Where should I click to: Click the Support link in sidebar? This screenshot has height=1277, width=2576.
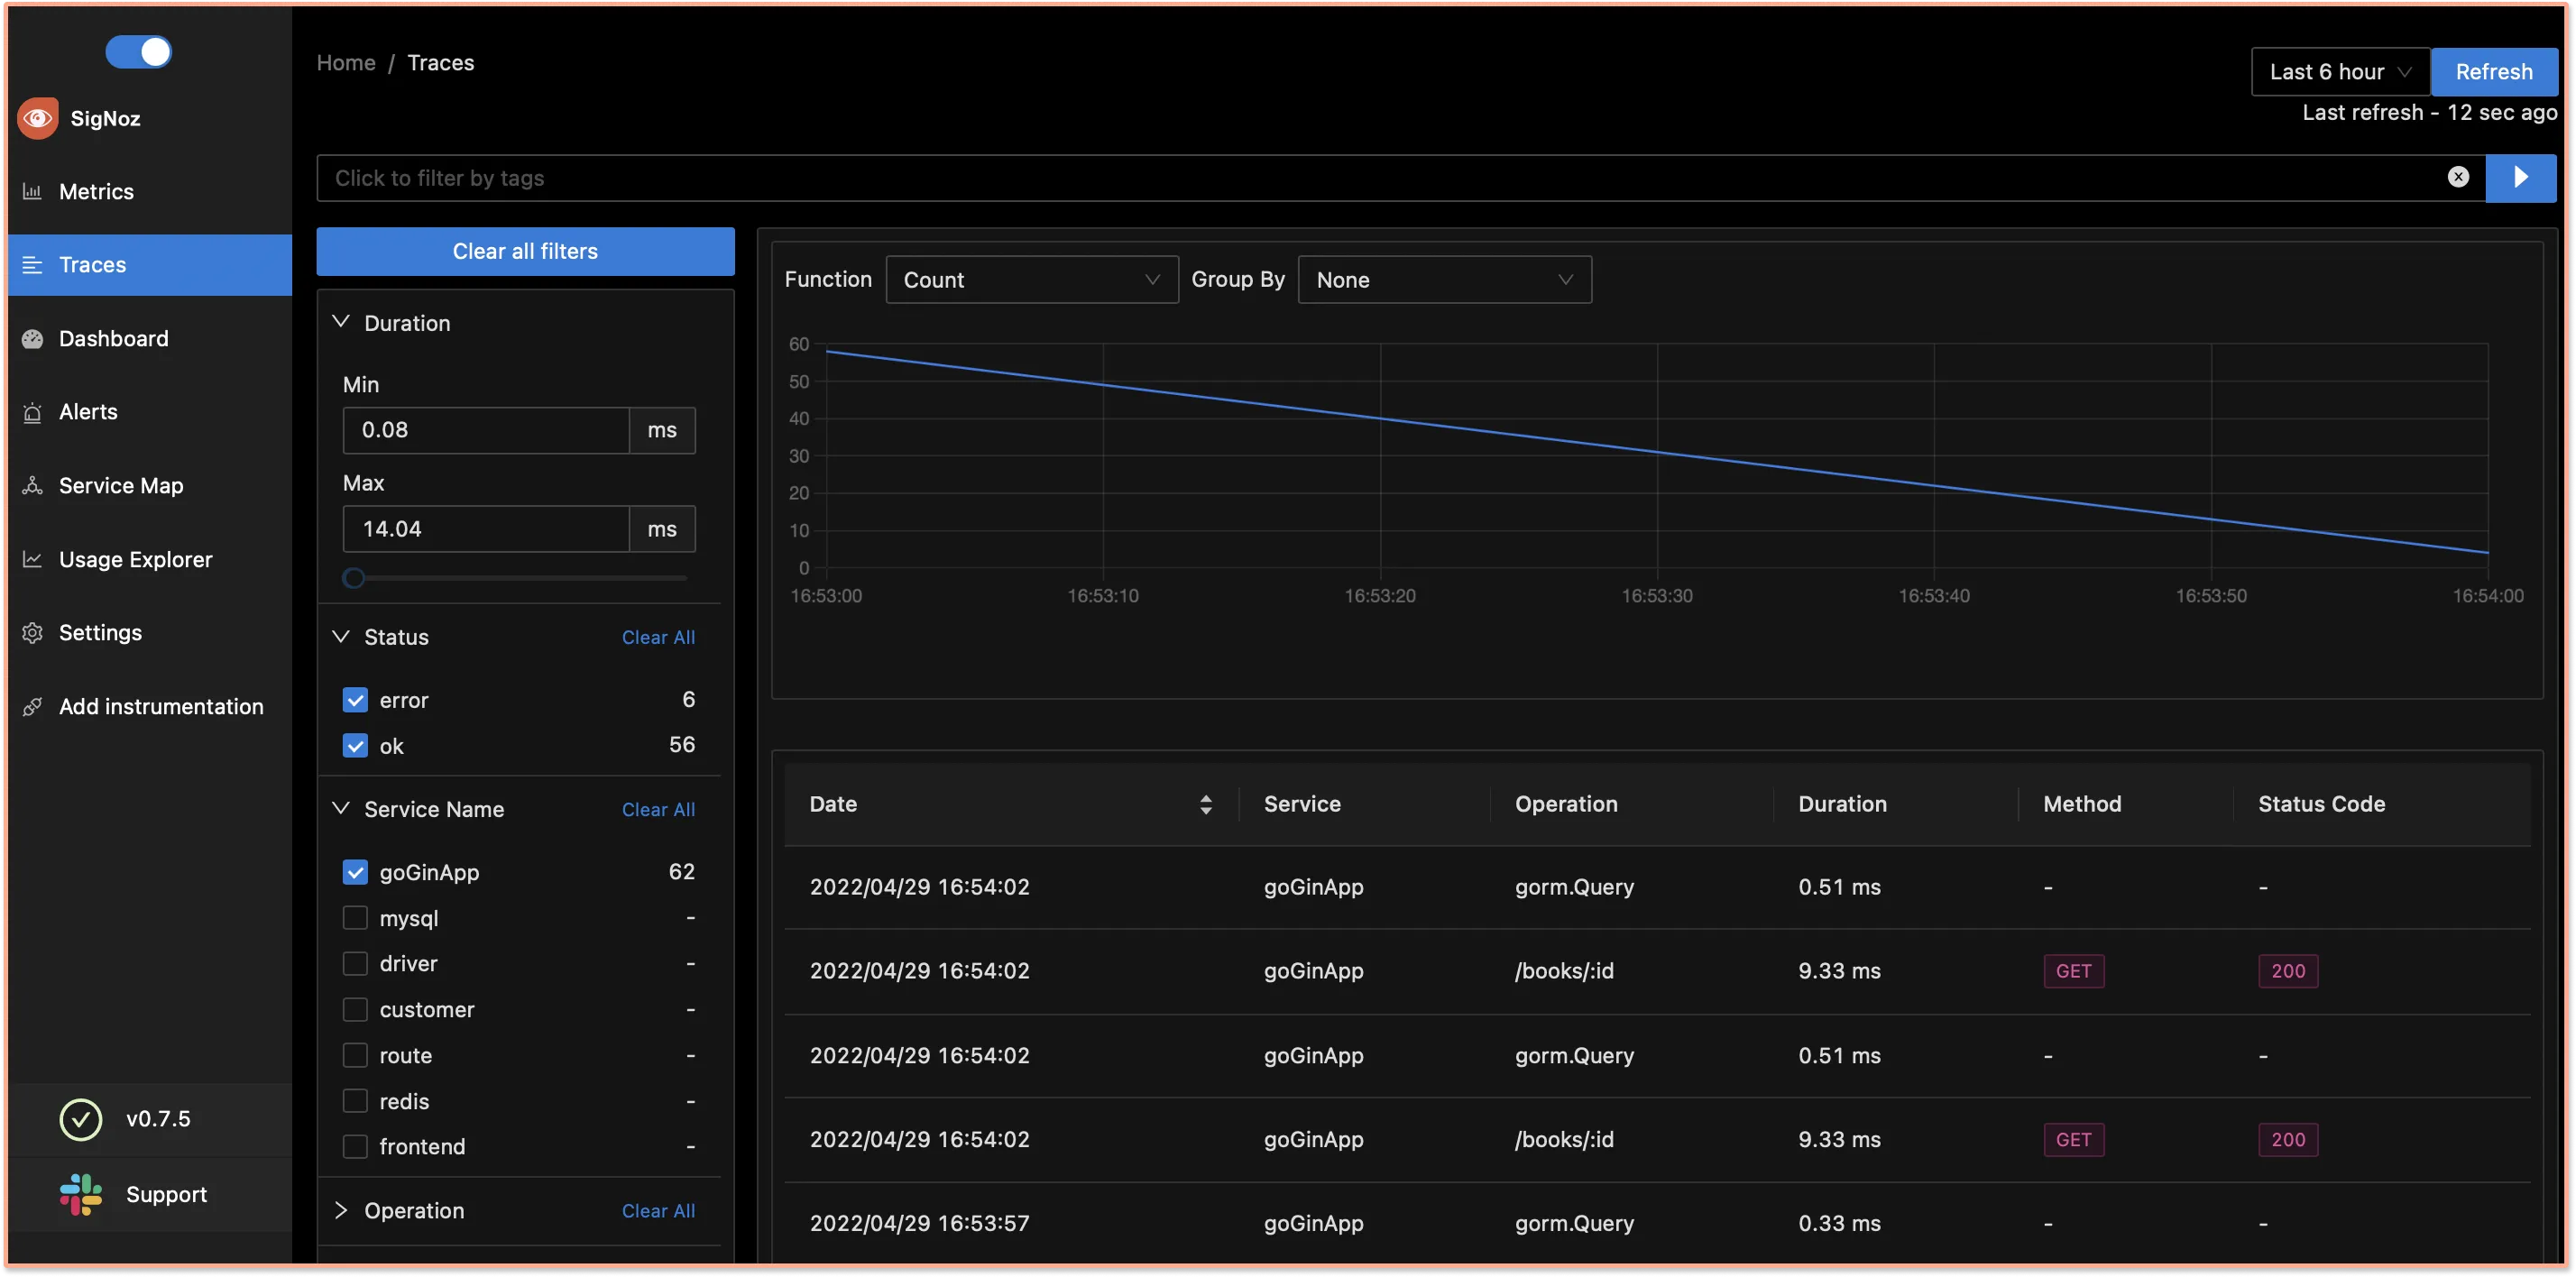click(166, 1195)
